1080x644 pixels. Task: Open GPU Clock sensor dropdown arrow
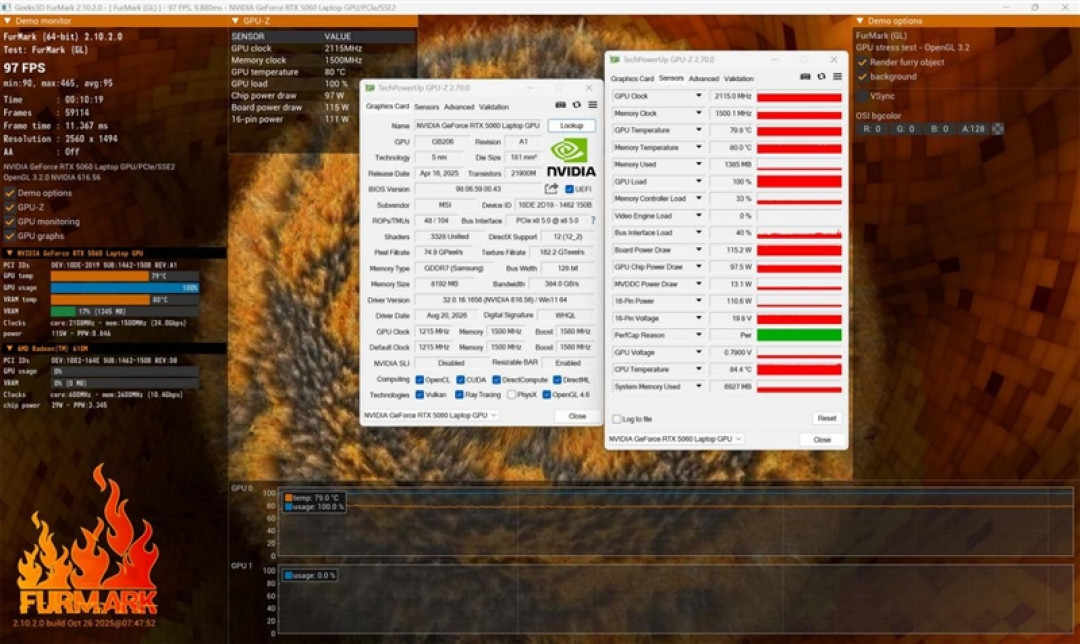698,96
